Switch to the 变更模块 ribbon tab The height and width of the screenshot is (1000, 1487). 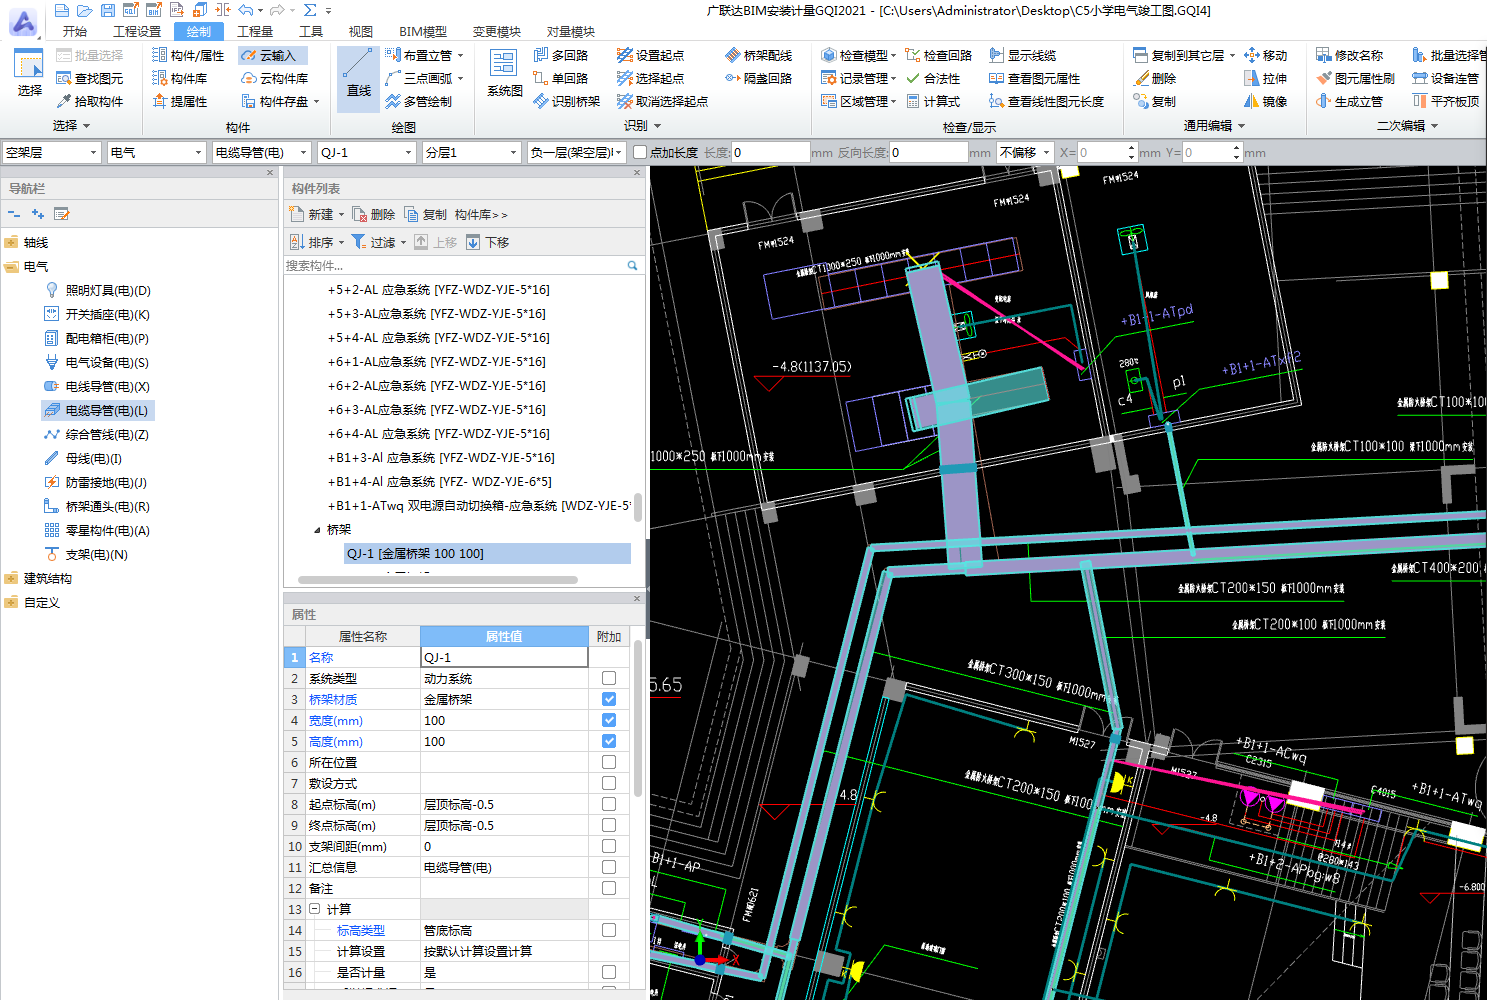pyautogui.click(x=497, y=31)
